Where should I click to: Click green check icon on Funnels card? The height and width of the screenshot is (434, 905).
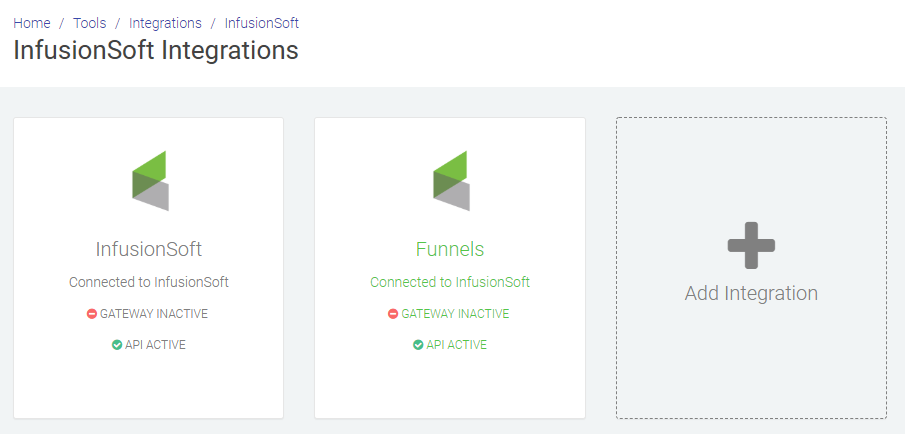click(x=418, y=345)
